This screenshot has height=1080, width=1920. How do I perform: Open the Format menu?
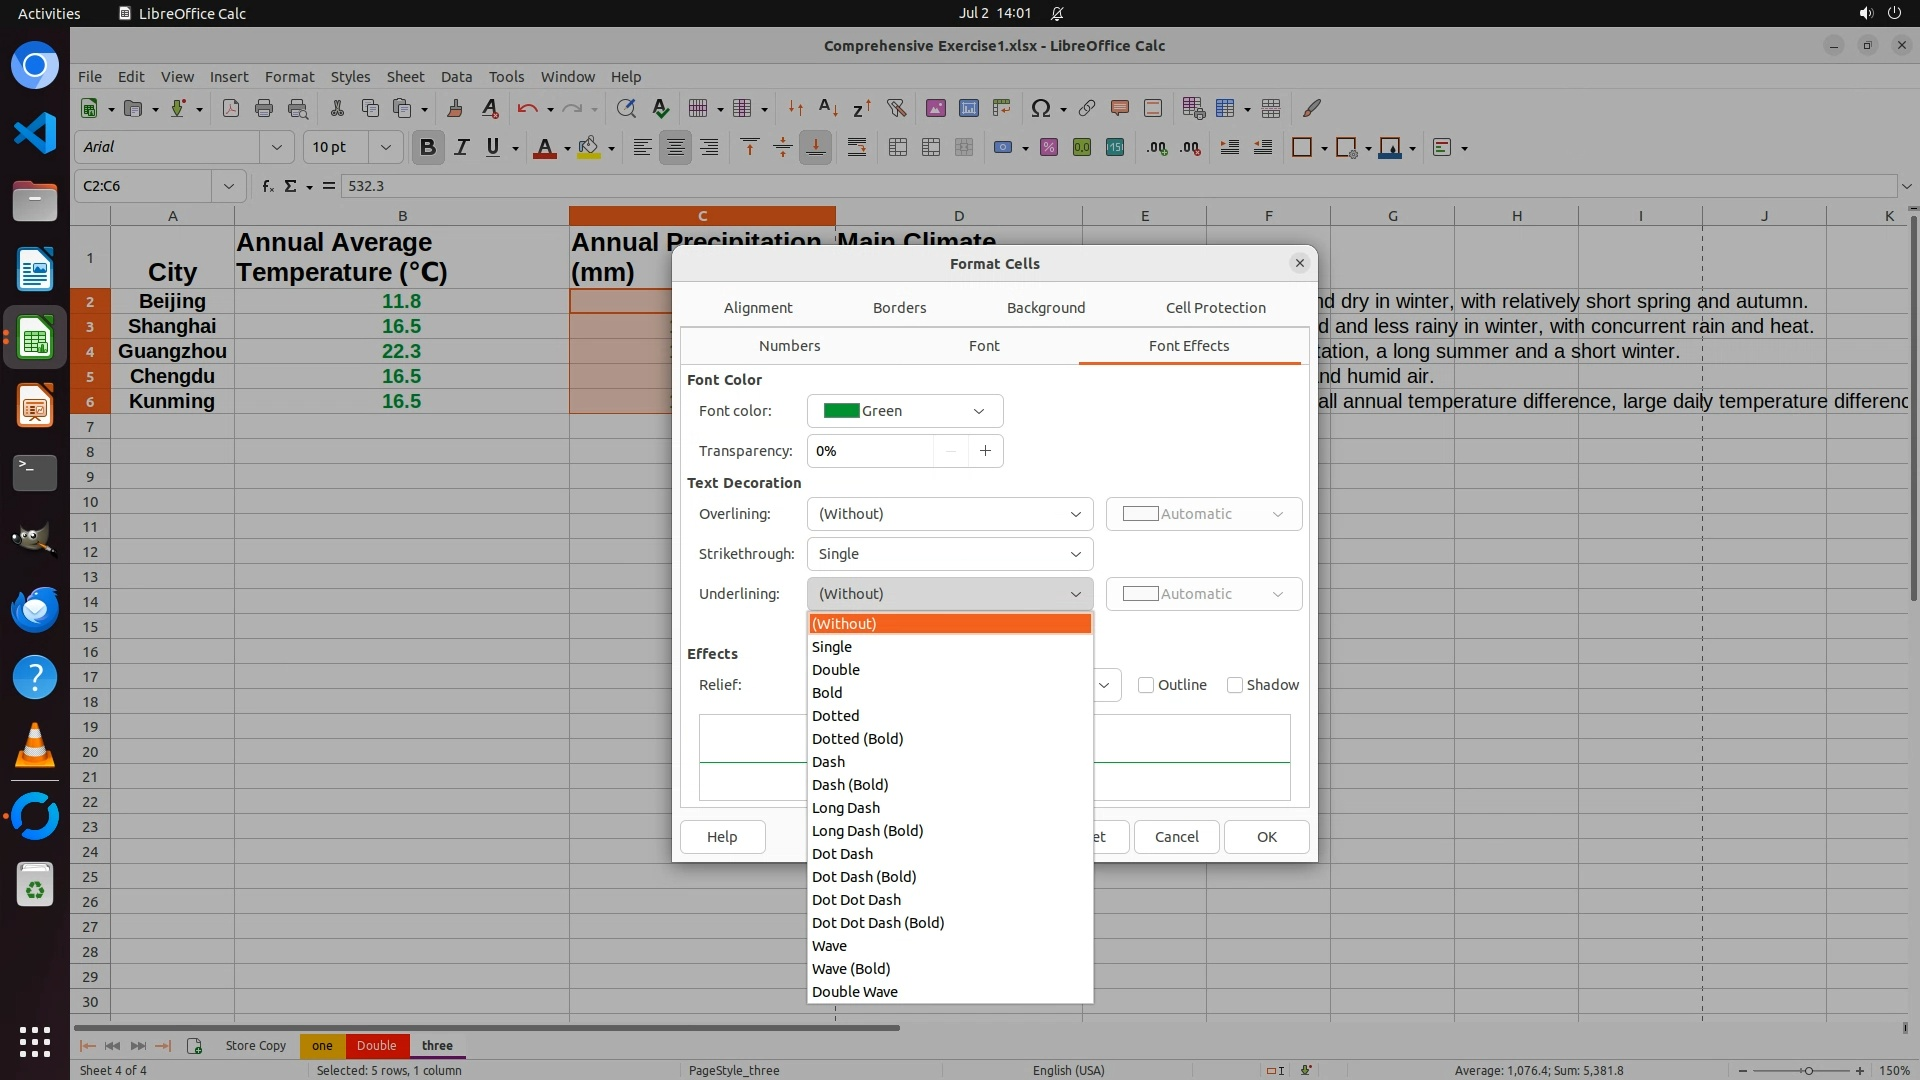289,76
